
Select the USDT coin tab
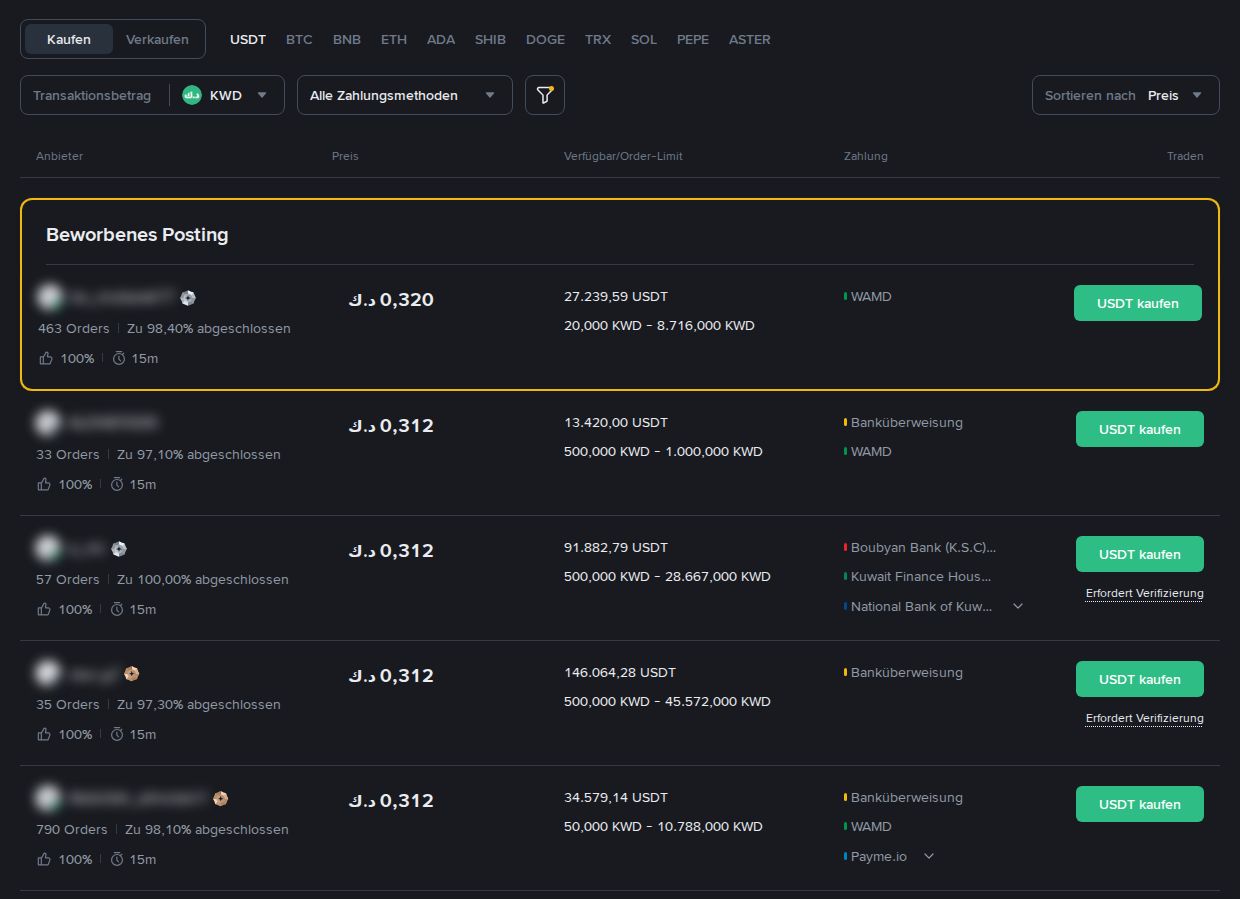[x=248, y=39]
